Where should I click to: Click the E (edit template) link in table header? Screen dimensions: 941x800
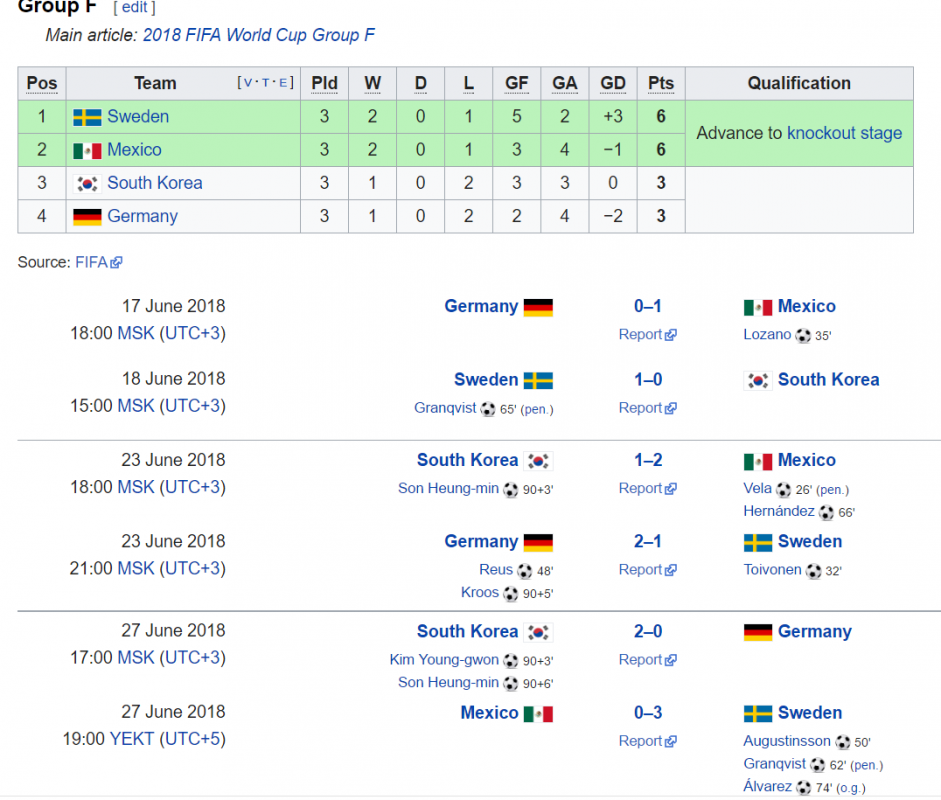point(283,82)
